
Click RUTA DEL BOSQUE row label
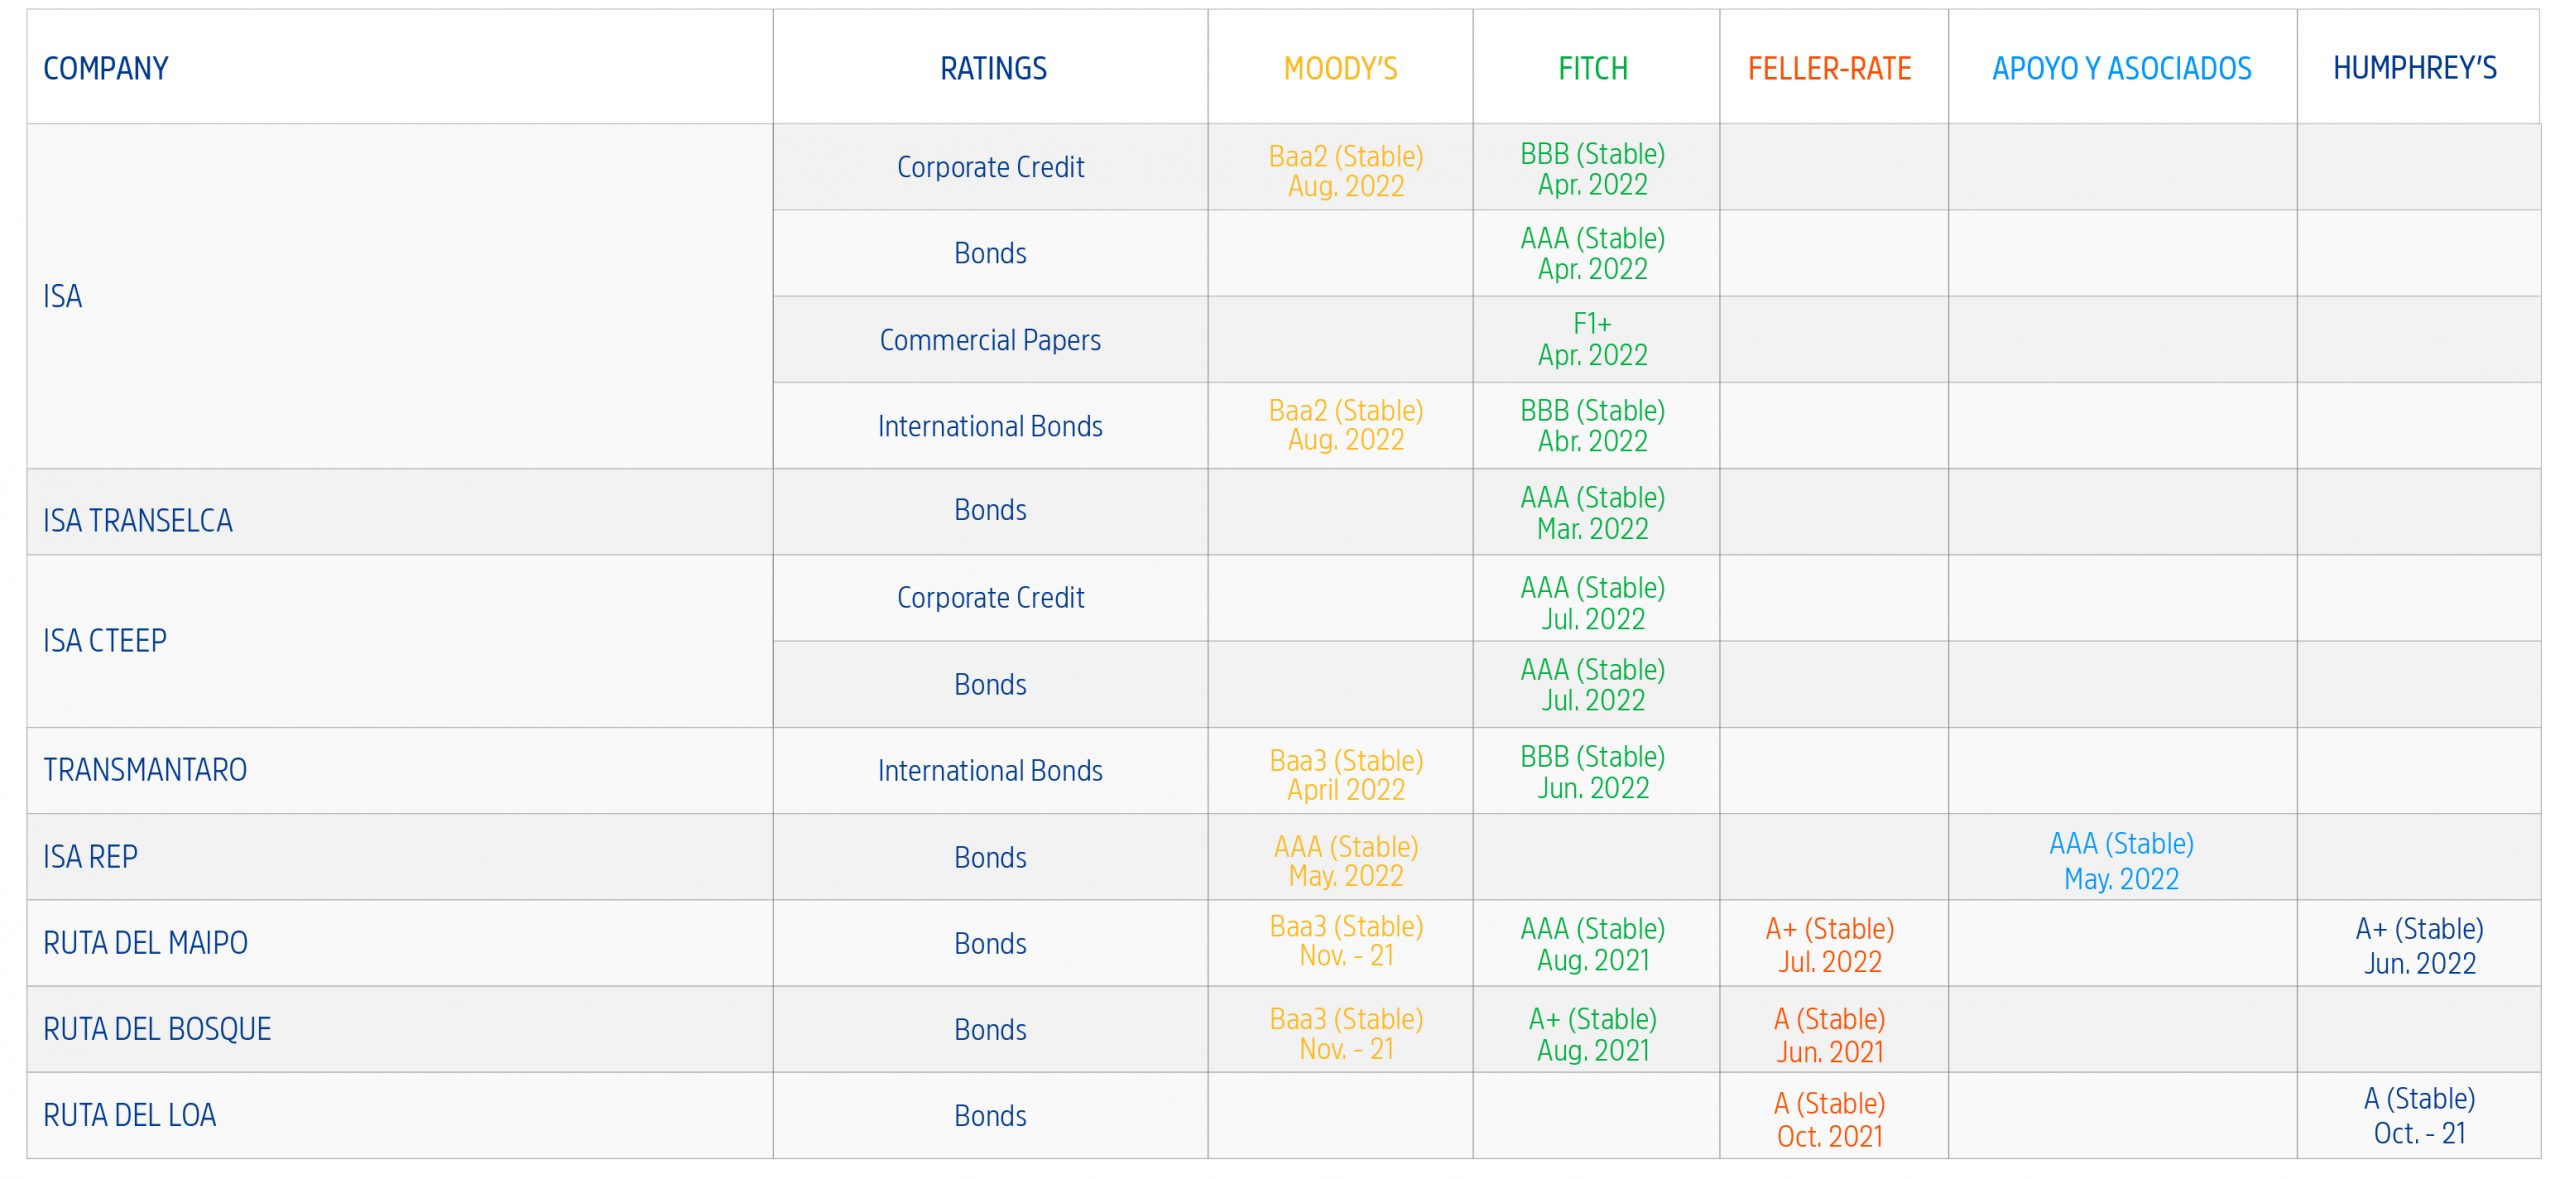click(x=157, y=1028)
